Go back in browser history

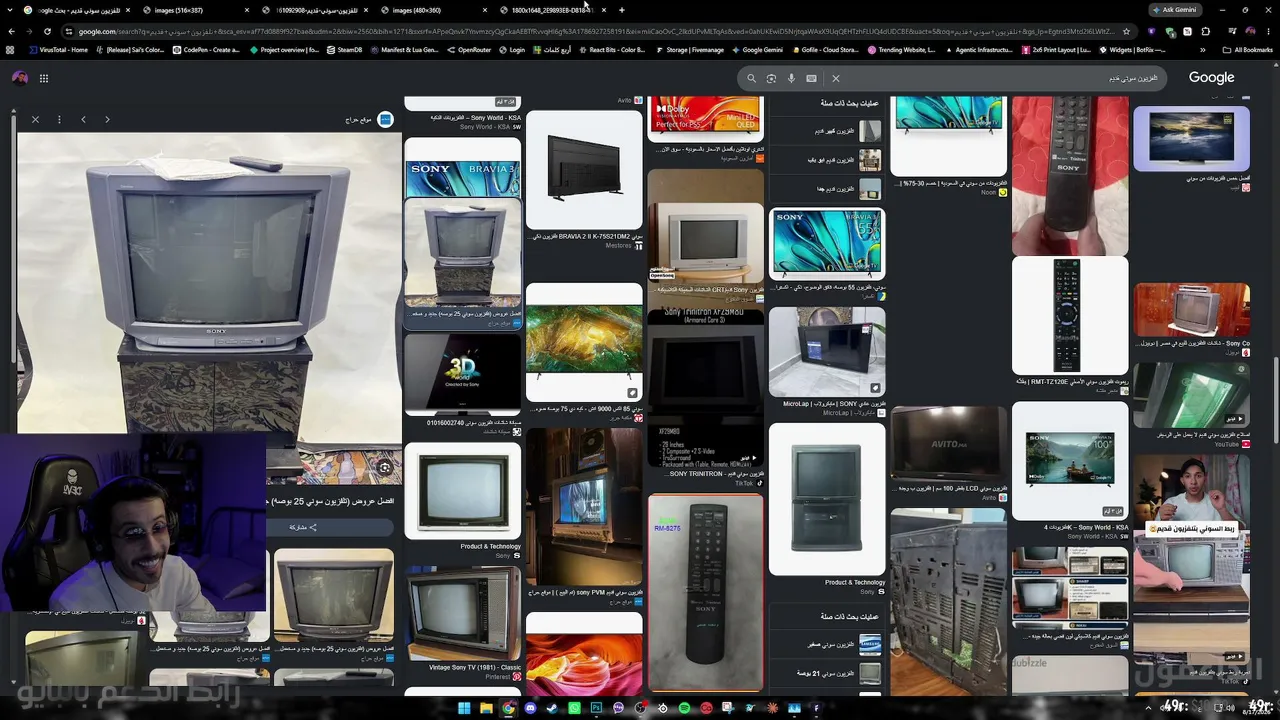point(11,31)
